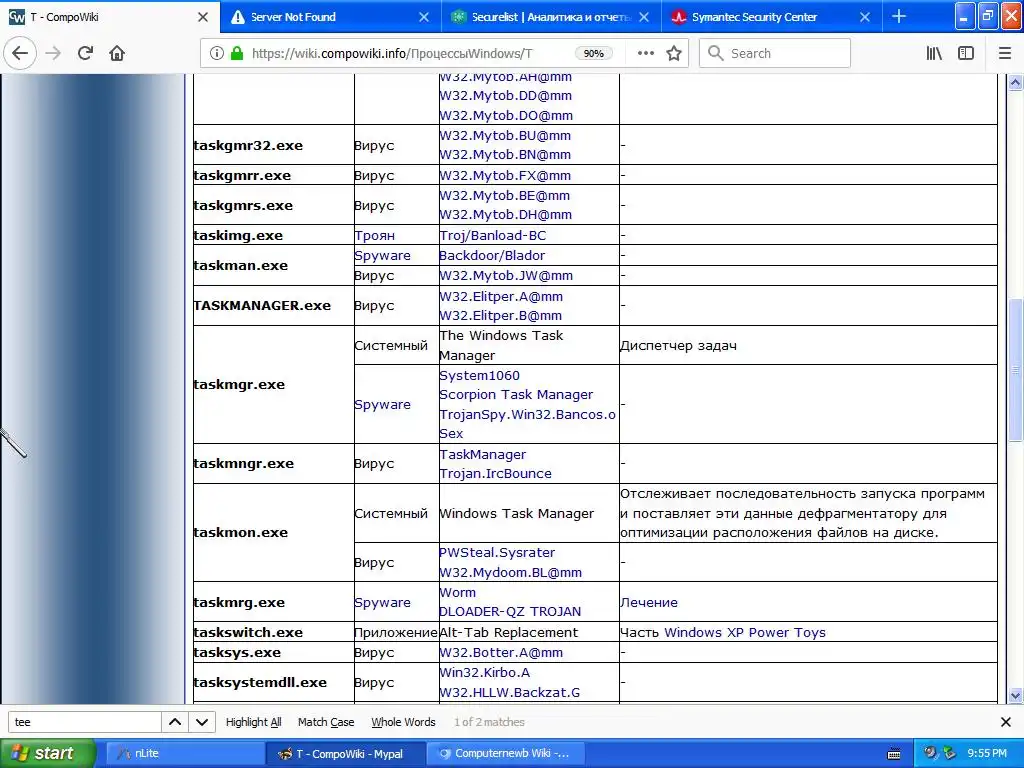Open the Trojan.IrcBounce link
Screen dimensions: 1024x768
point(495,473)
